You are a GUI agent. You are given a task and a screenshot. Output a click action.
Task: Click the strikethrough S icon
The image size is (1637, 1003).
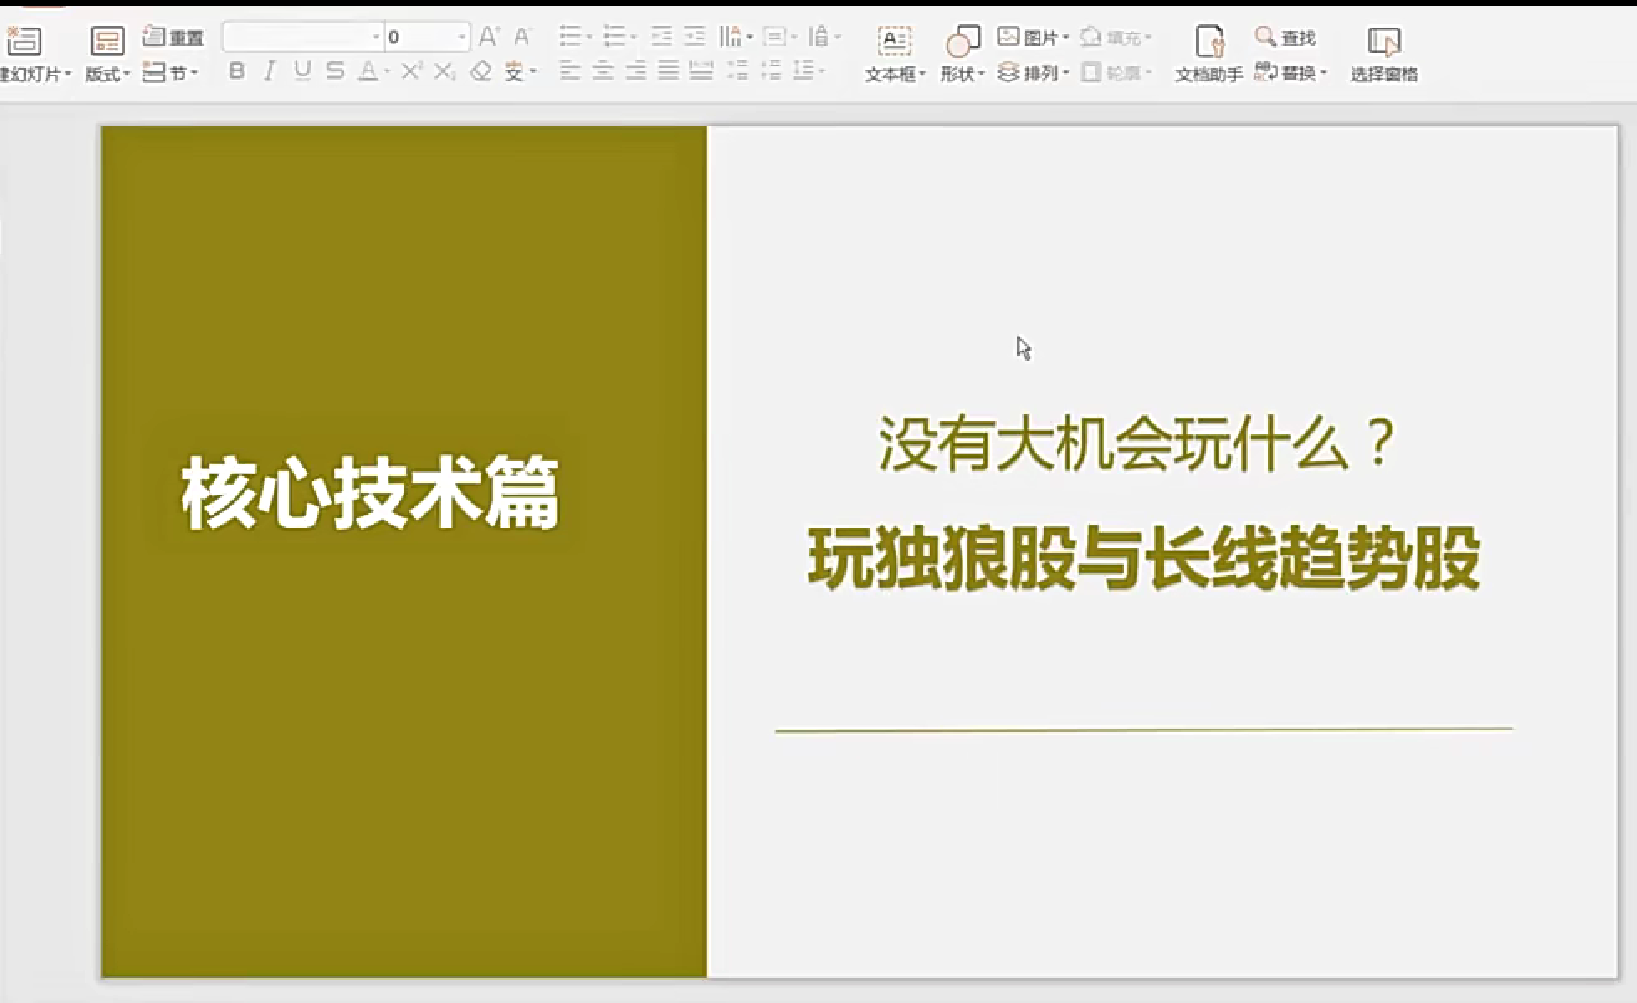tap(335, 71)
